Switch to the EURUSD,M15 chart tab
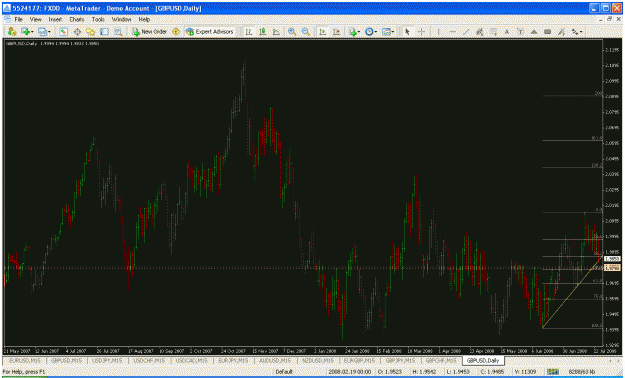Viewport: 625px width, 378px height. (x=24, y=360)
